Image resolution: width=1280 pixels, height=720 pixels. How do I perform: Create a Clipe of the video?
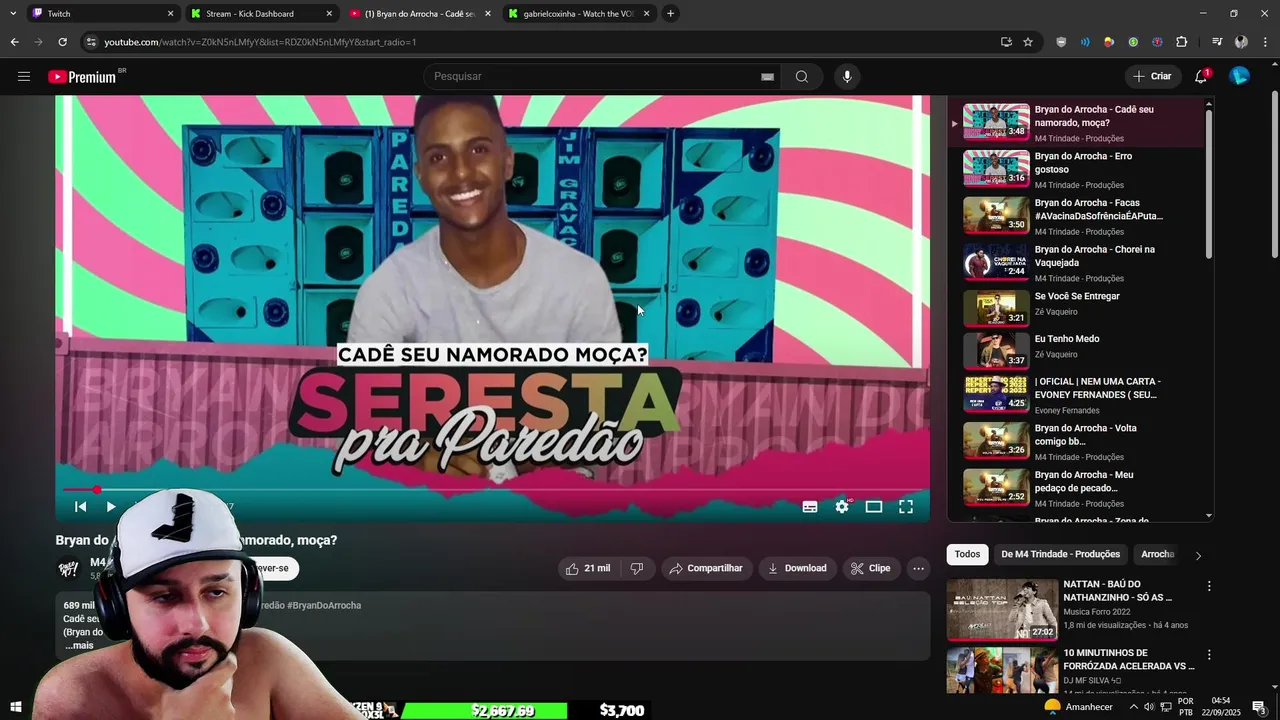pyautogui.click(x=870, y=568)
